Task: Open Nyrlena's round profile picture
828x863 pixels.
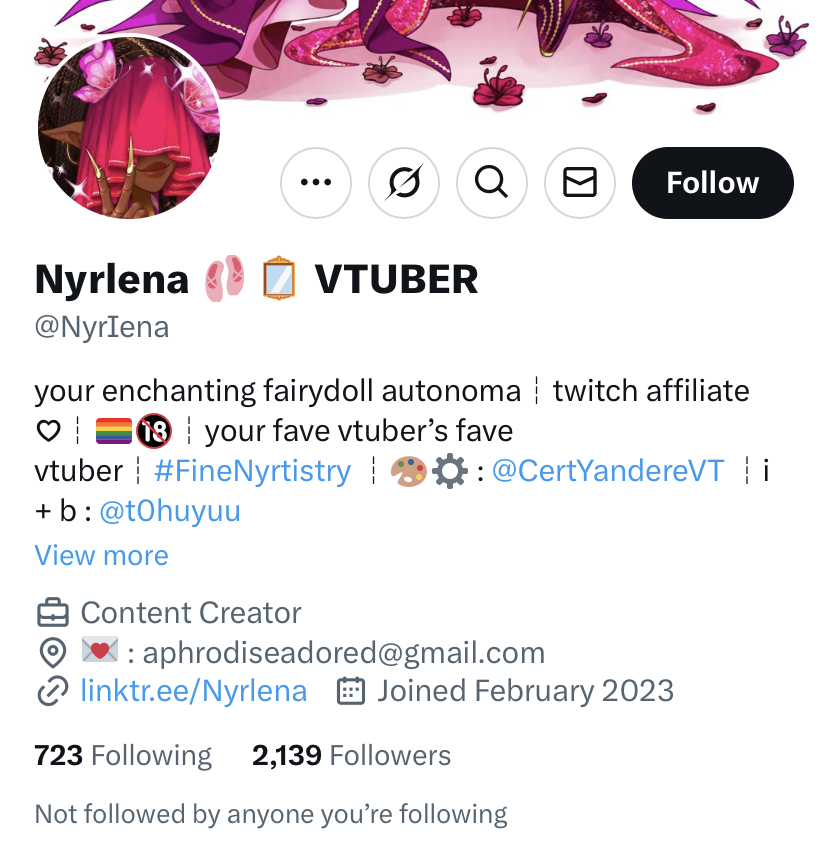Action: click(x=129, y=128)
